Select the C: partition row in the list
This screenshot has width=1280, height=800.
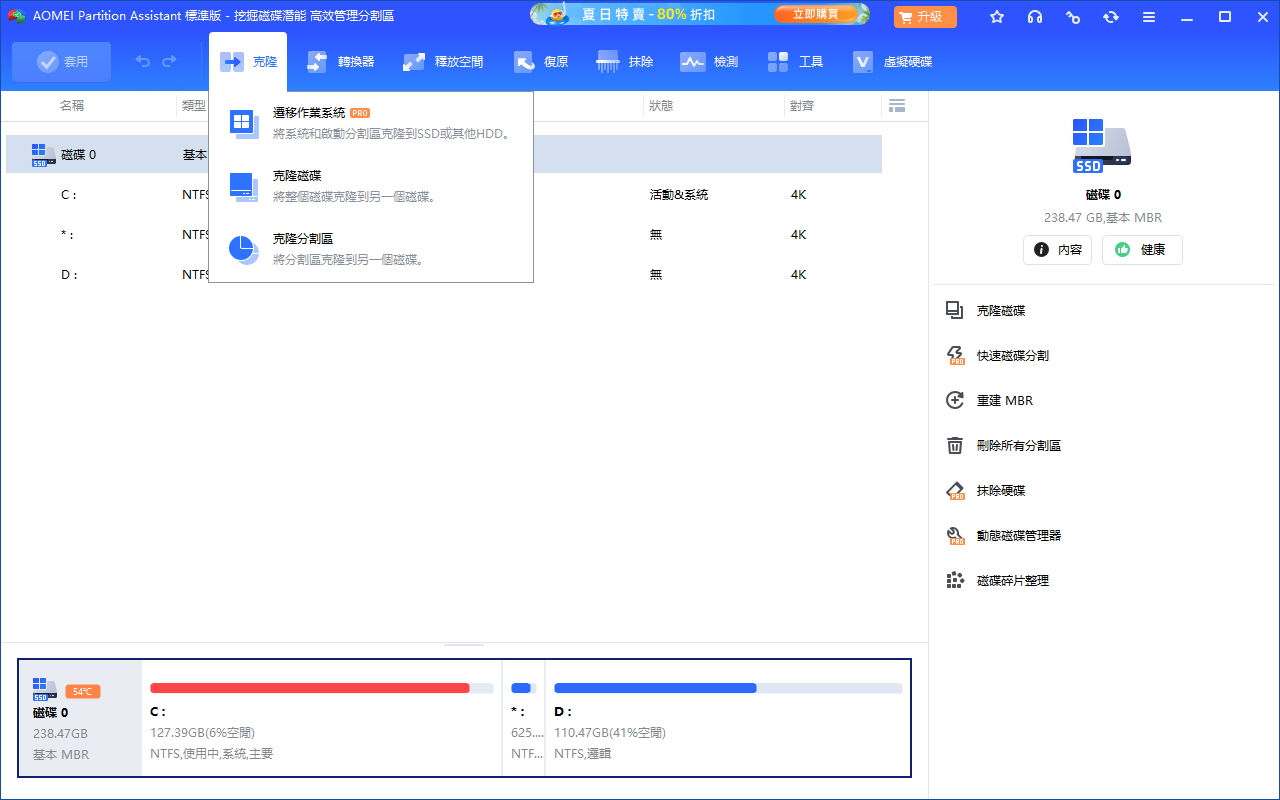click(444, 195)
